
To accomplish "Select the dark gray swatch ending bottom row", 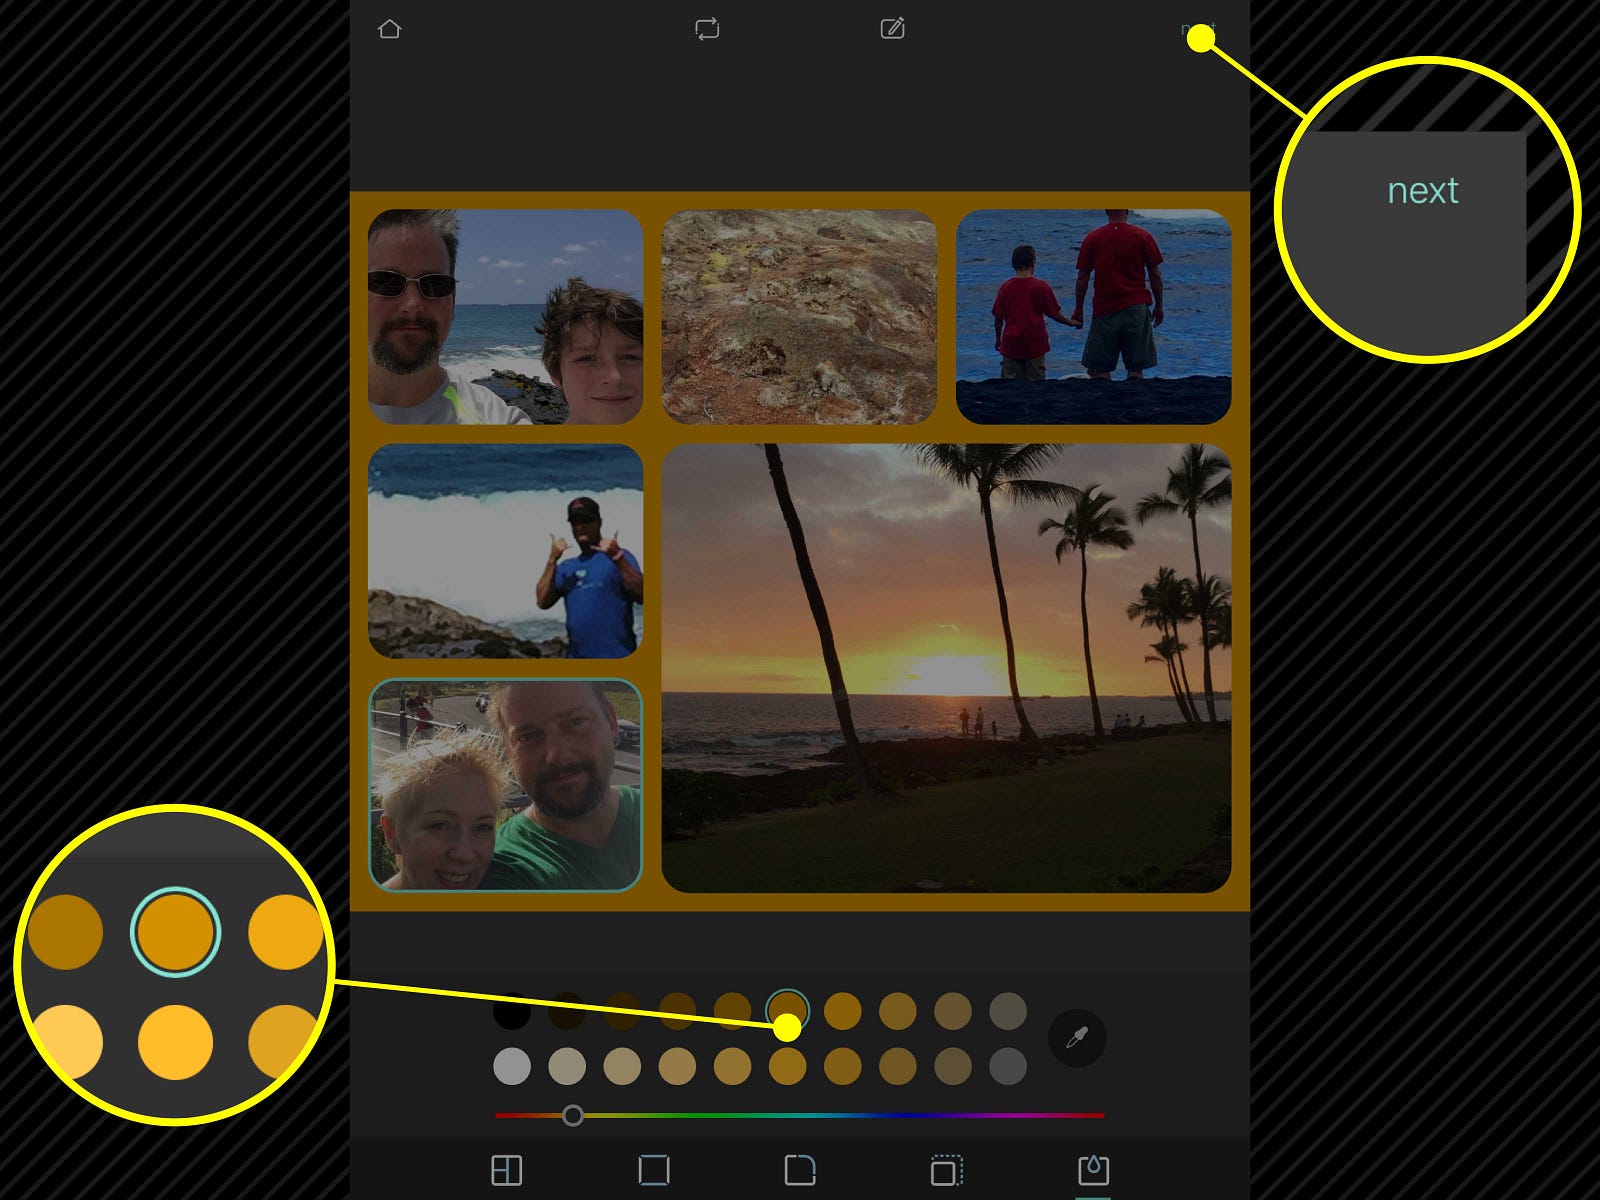I will click(1008, 1066).
